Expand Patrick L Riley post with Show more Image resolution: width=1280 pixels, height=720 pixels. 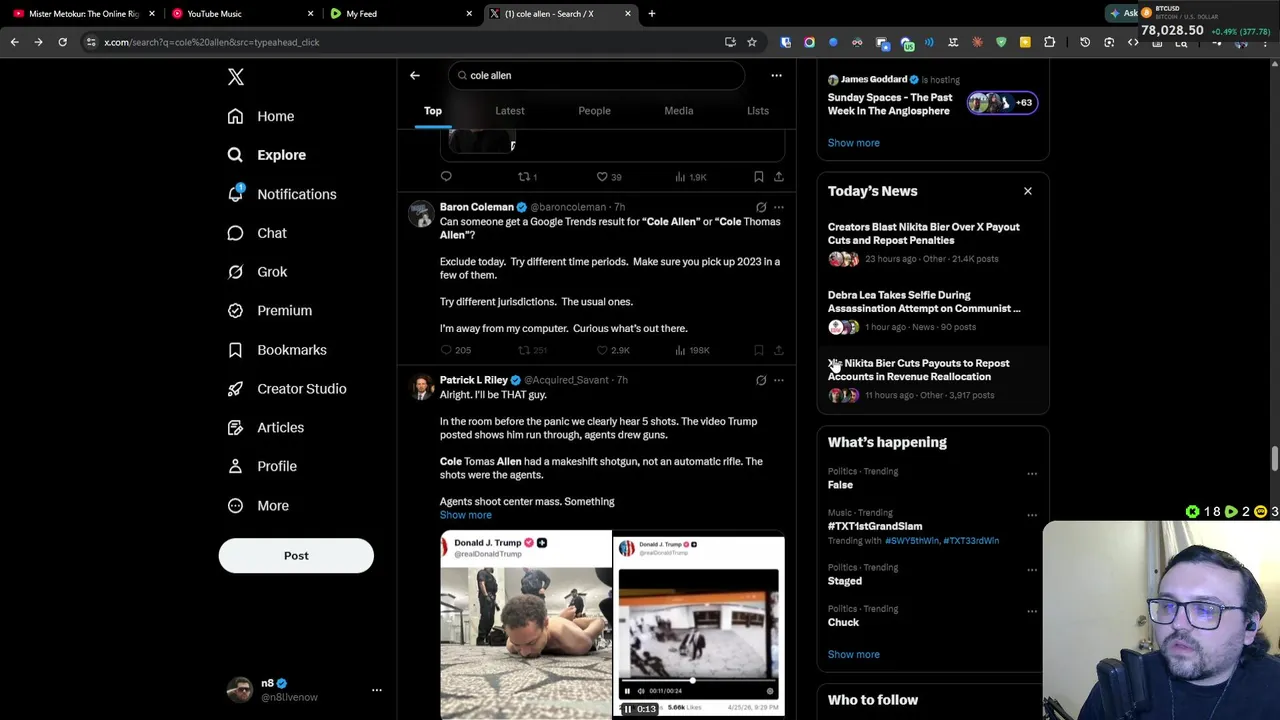pos(466,515)
